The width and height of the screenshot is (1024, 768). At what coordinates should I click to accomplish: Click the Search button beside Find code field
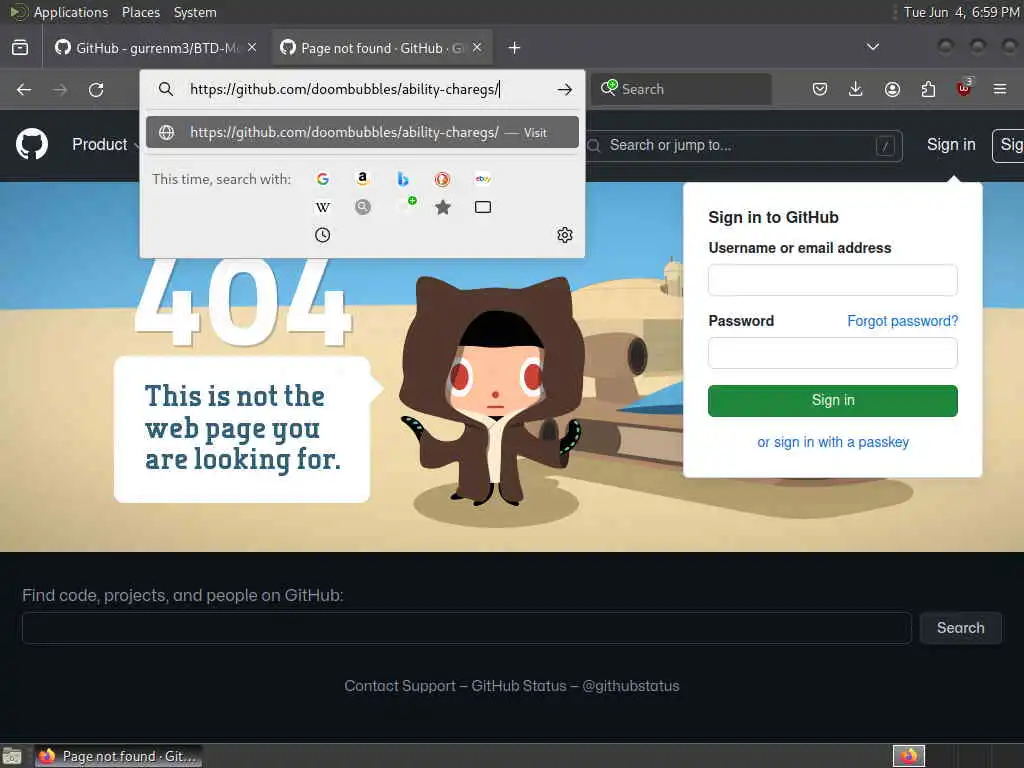pos(961,628)
